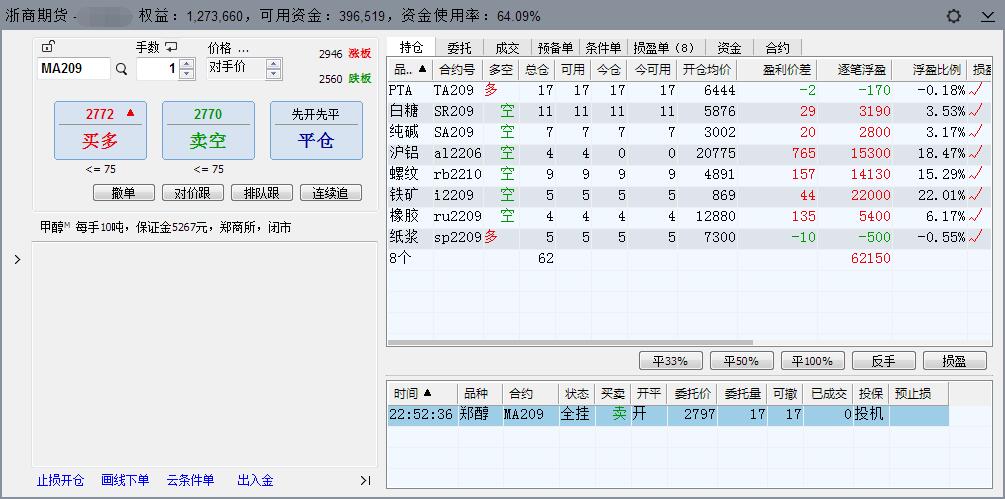The height and width of the screenshot is (499, 1005).
Task: Open the top-right dropdown menu arrow
Action: (987, 16)
